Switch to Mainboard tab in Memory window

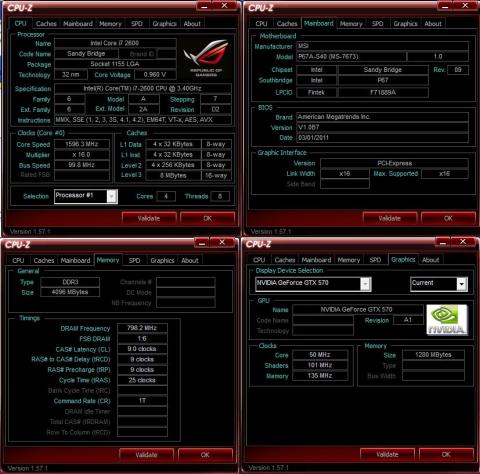coord(75,260)
